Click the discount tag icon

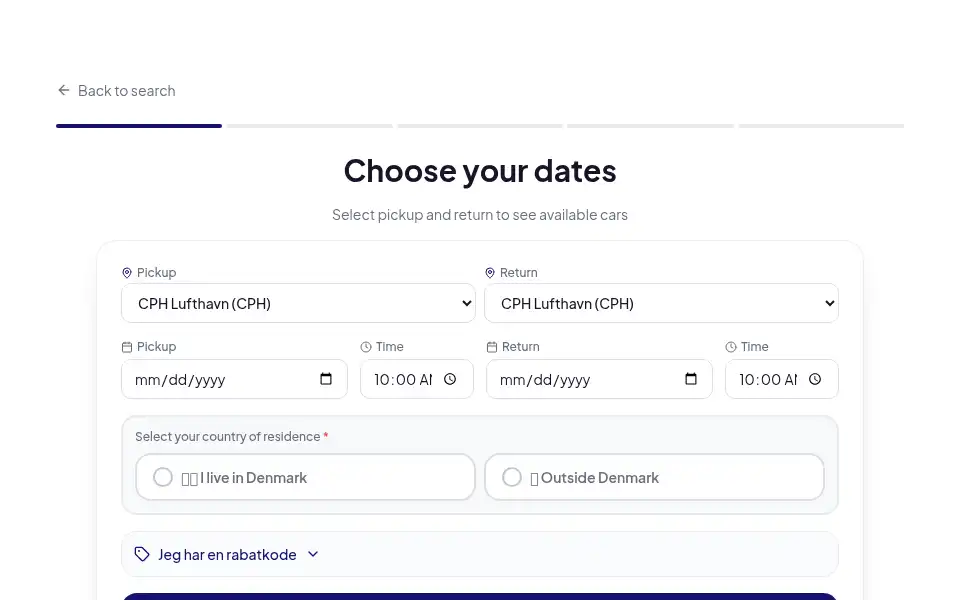click(142, 554)
